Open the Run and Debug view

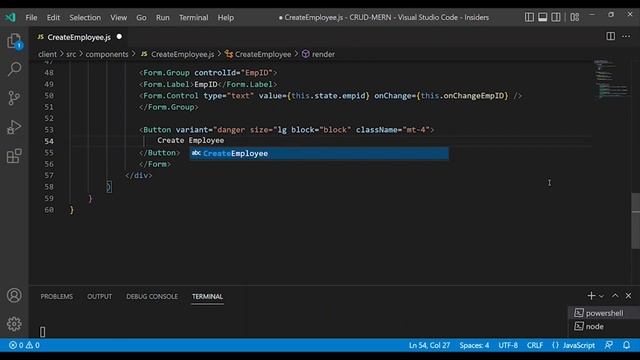point(14,127)
